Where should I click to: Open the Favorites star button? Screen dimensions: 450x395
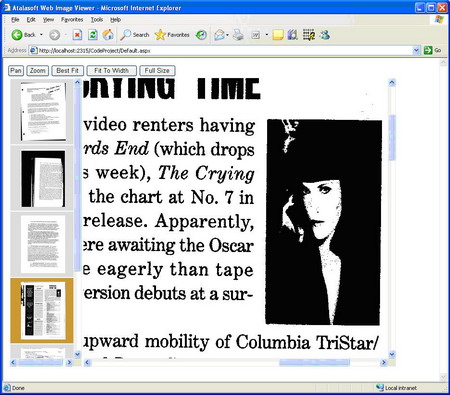point(172,35)
